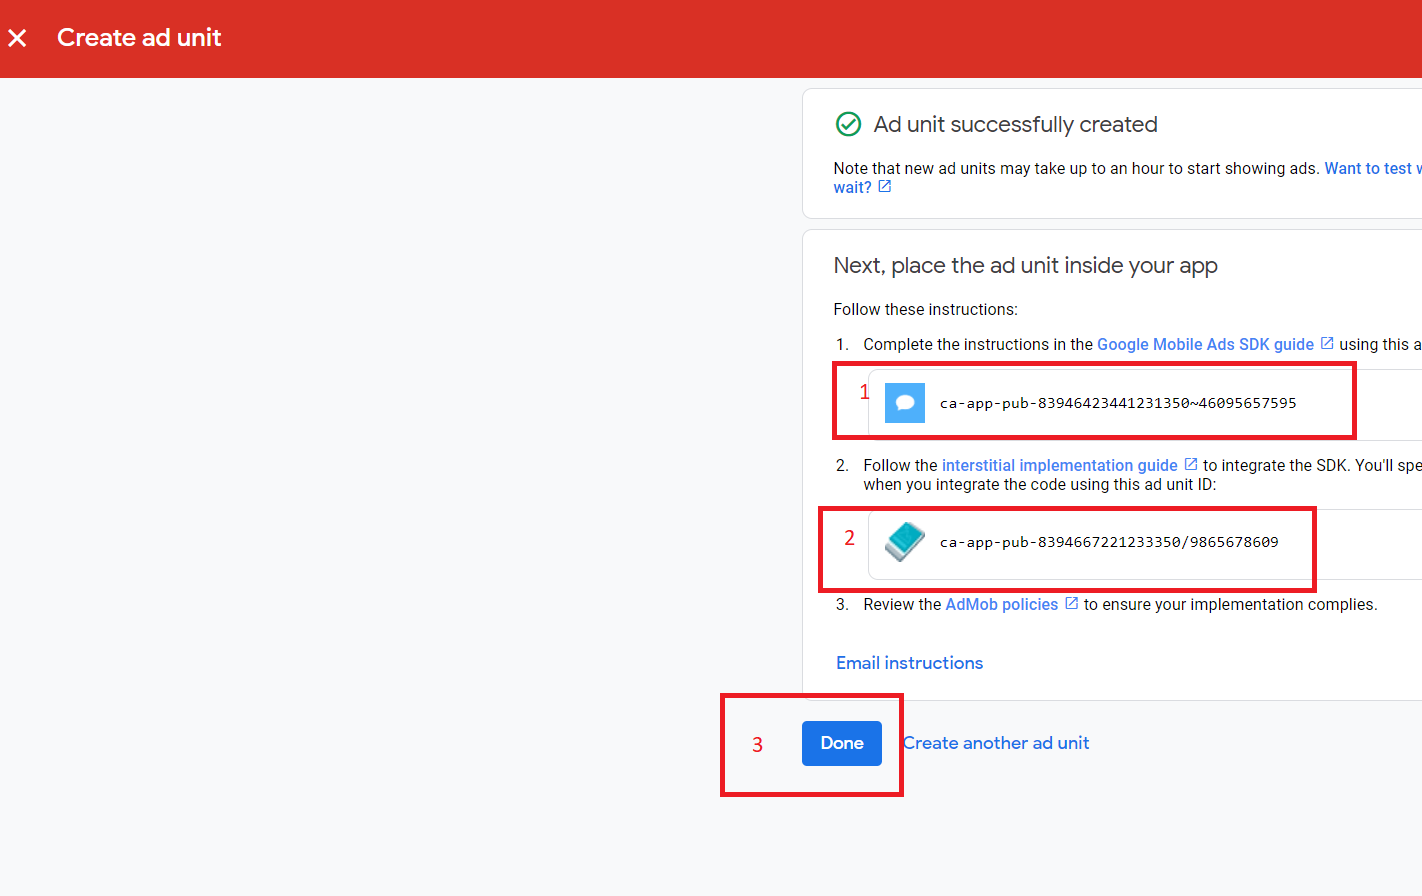The height and width of the screenshot is (896, 1422).
Task: Select the ad unit ID ending in 9865678609
Action: point(1108,541)
